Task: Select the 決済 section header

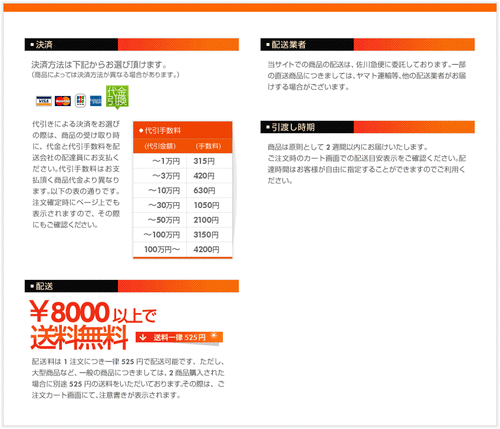Action: [132, 45]
